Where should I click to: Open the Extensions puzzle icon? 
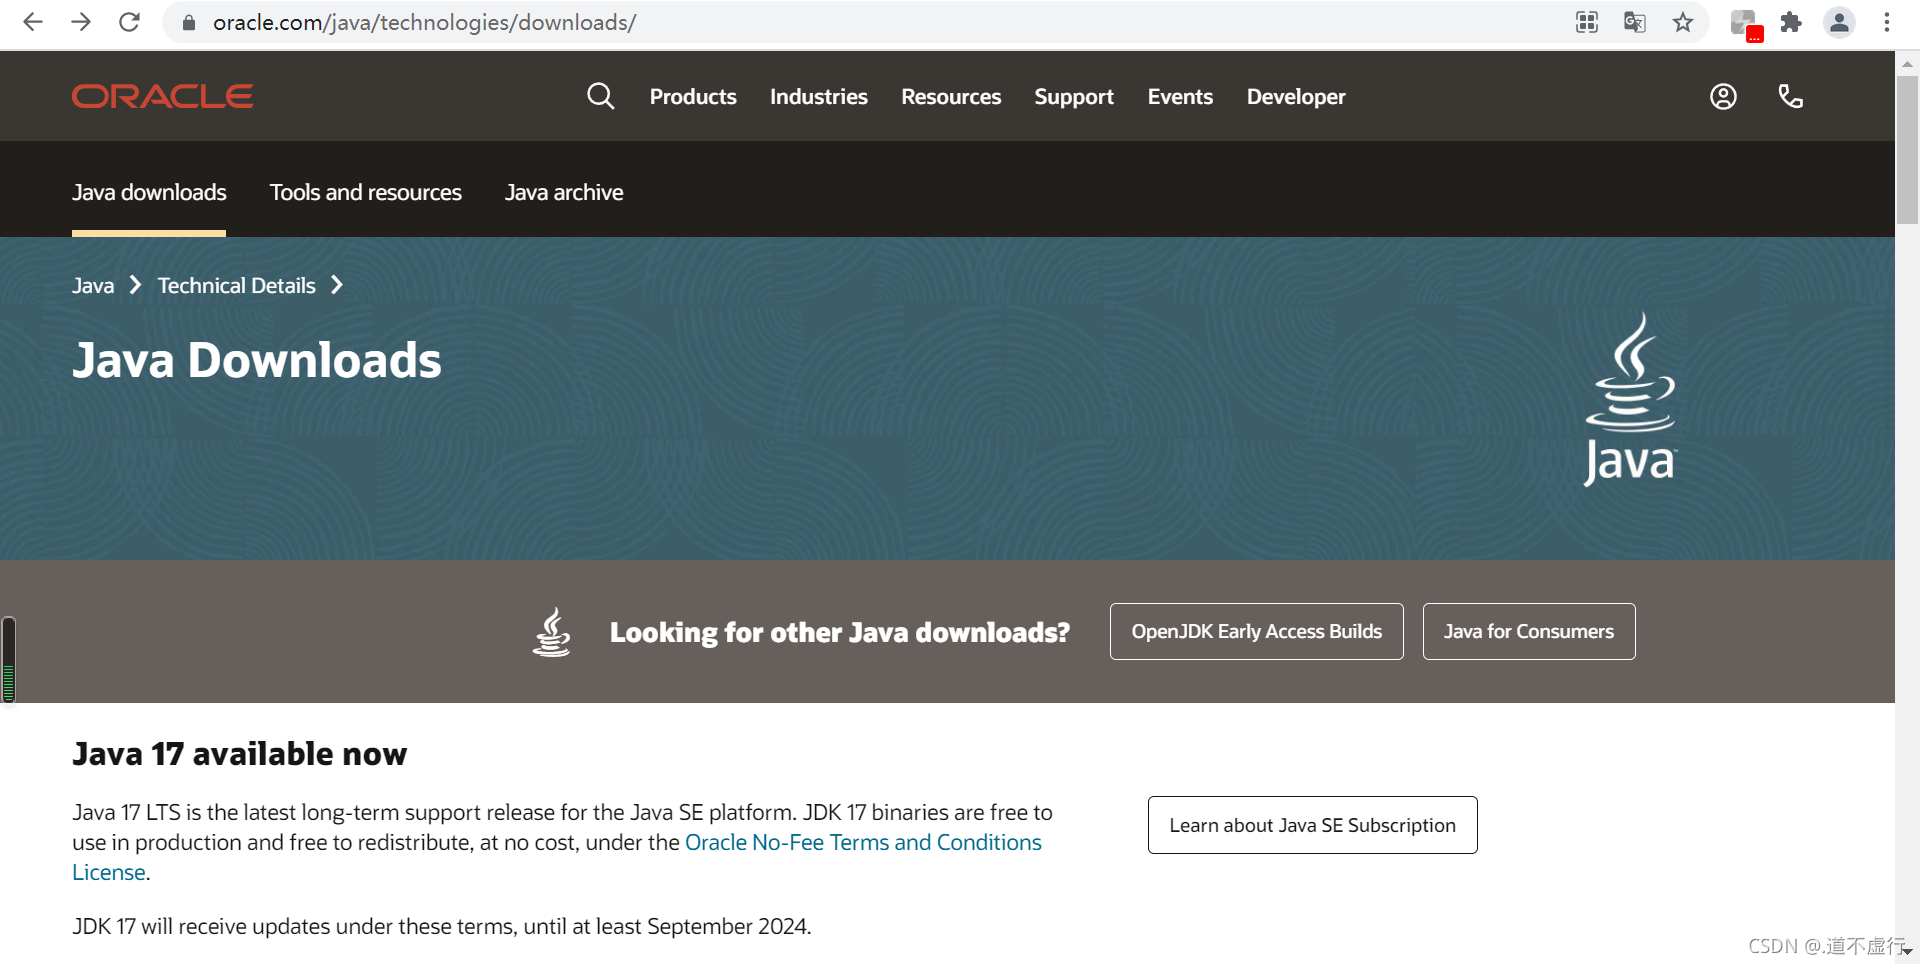click(x=1791, y=22)
